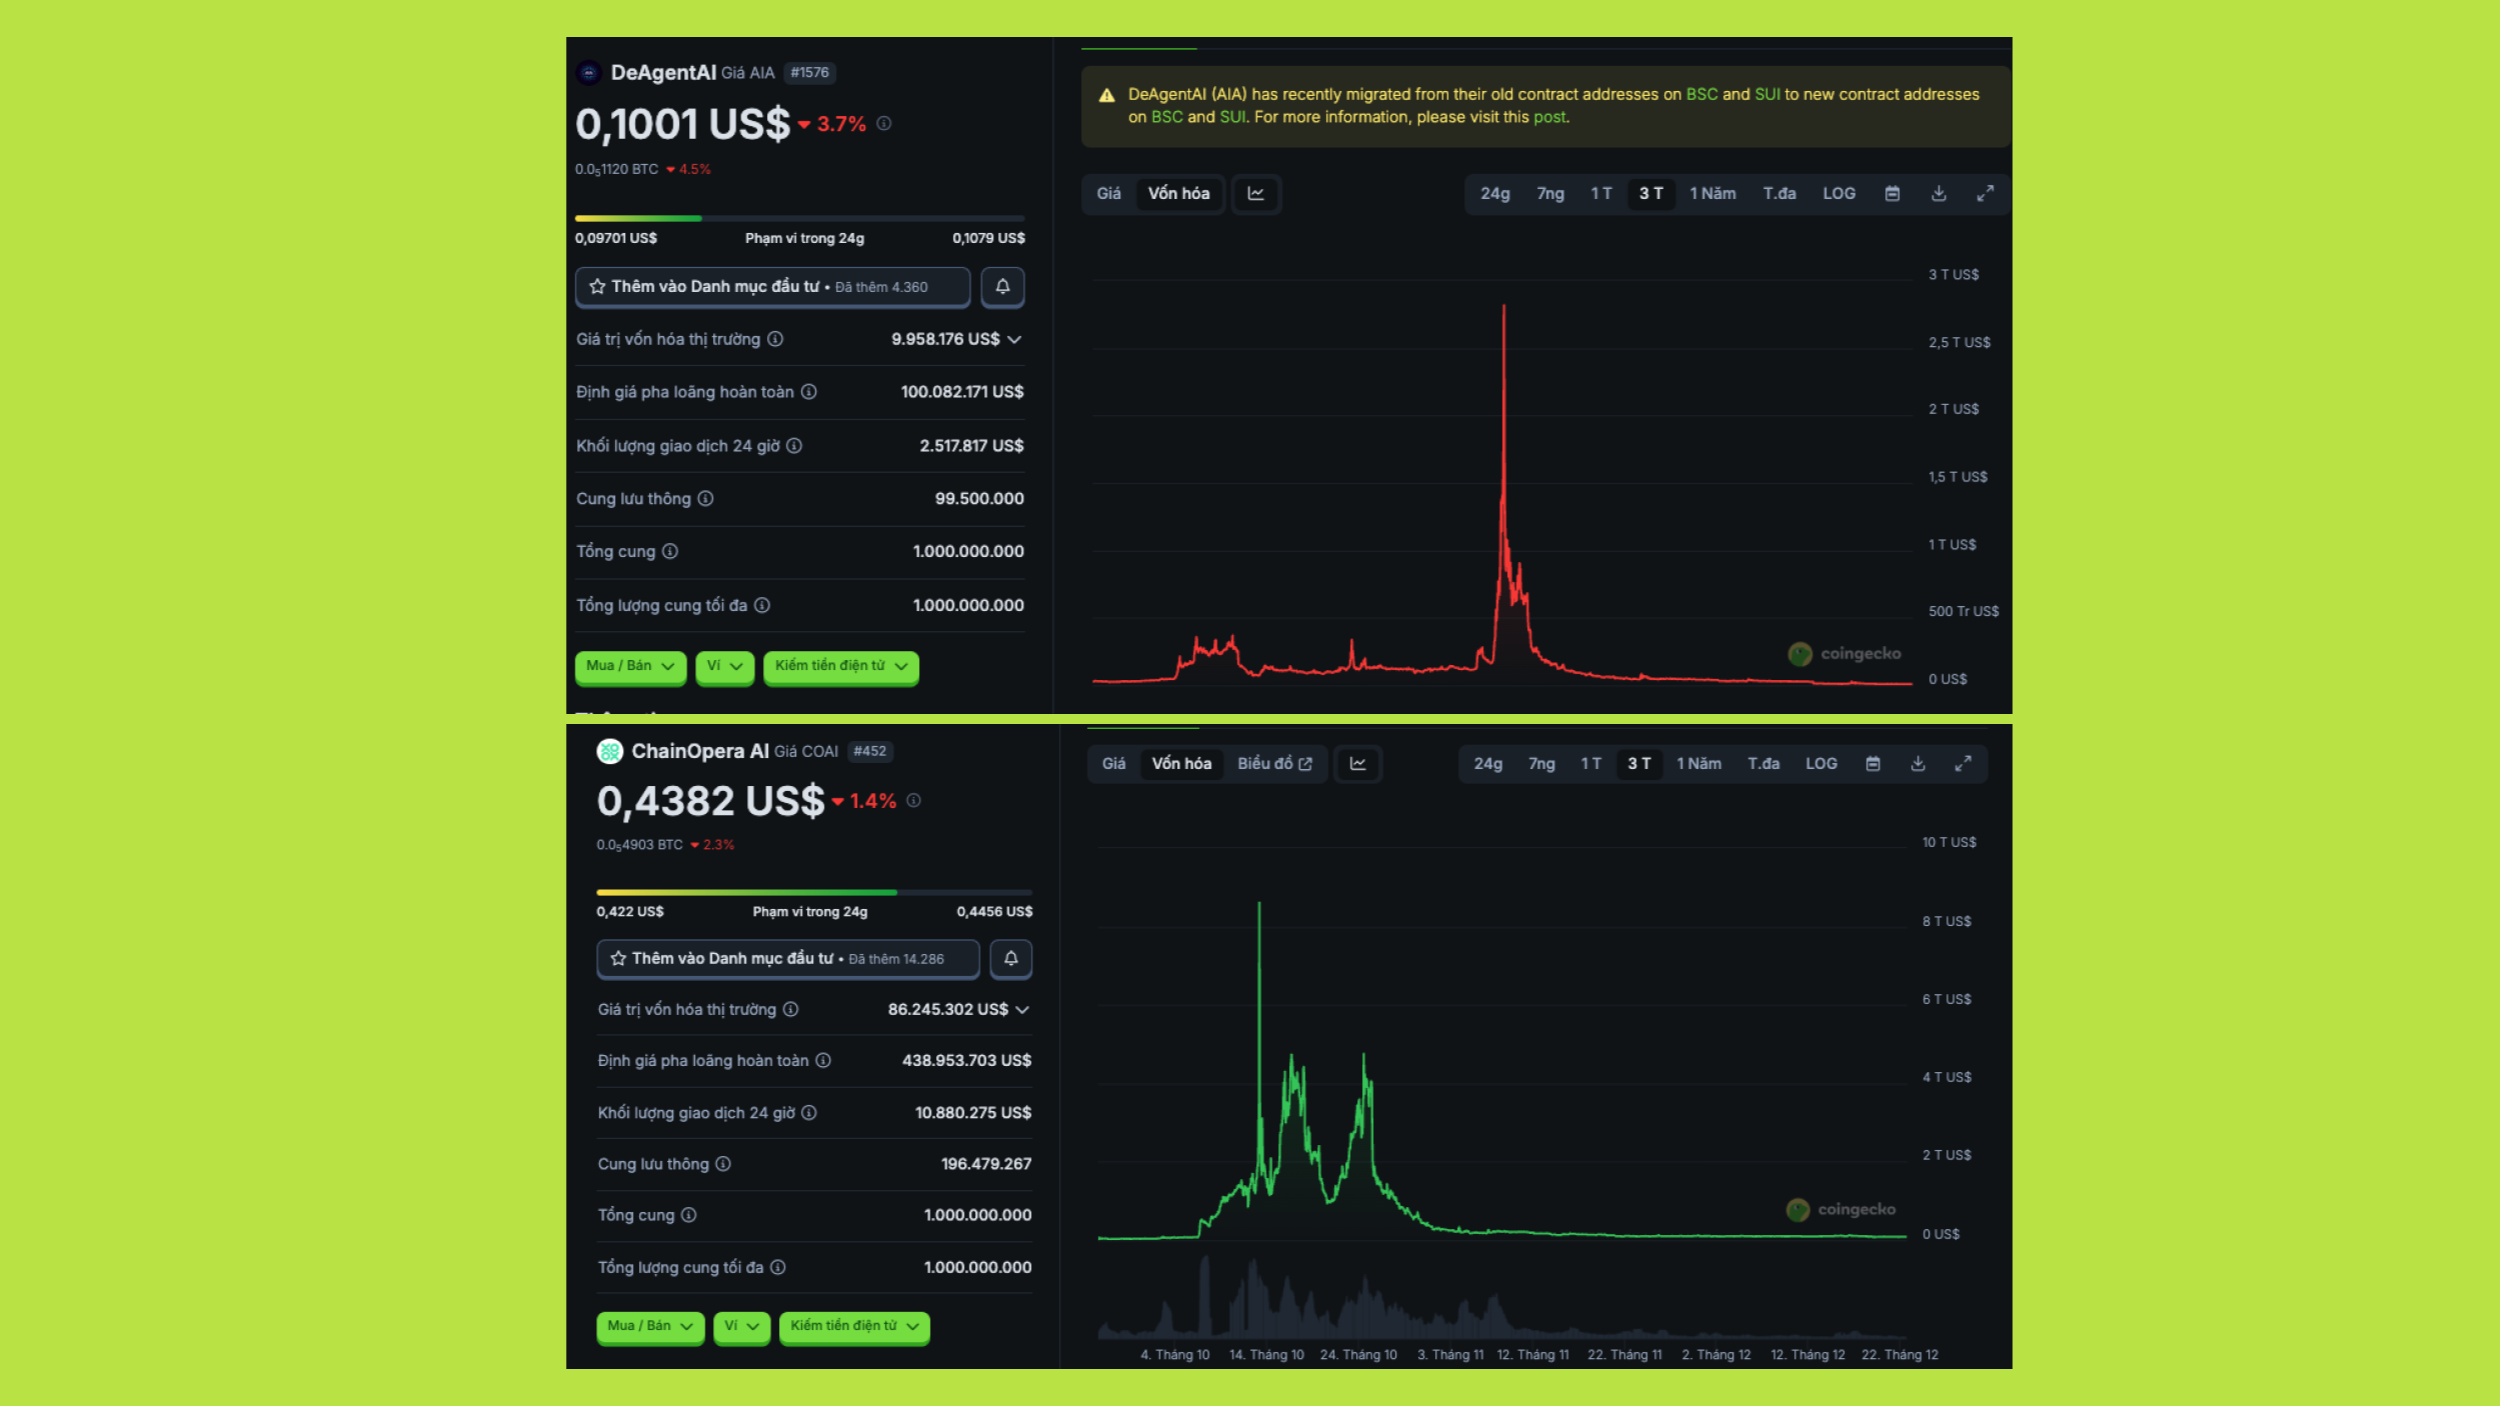Click the DeAgentAI price alert bell icon
Screen dimensions: 2500x1406
click(1002, 287)
